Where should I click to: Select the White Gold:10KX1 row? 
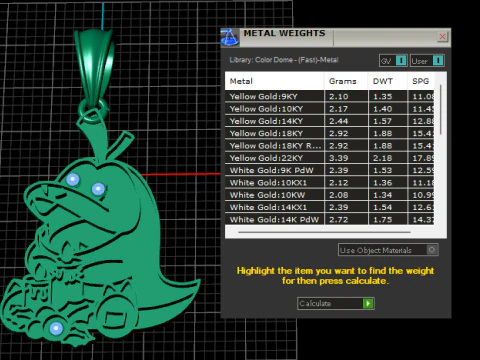tap(329, 183)
